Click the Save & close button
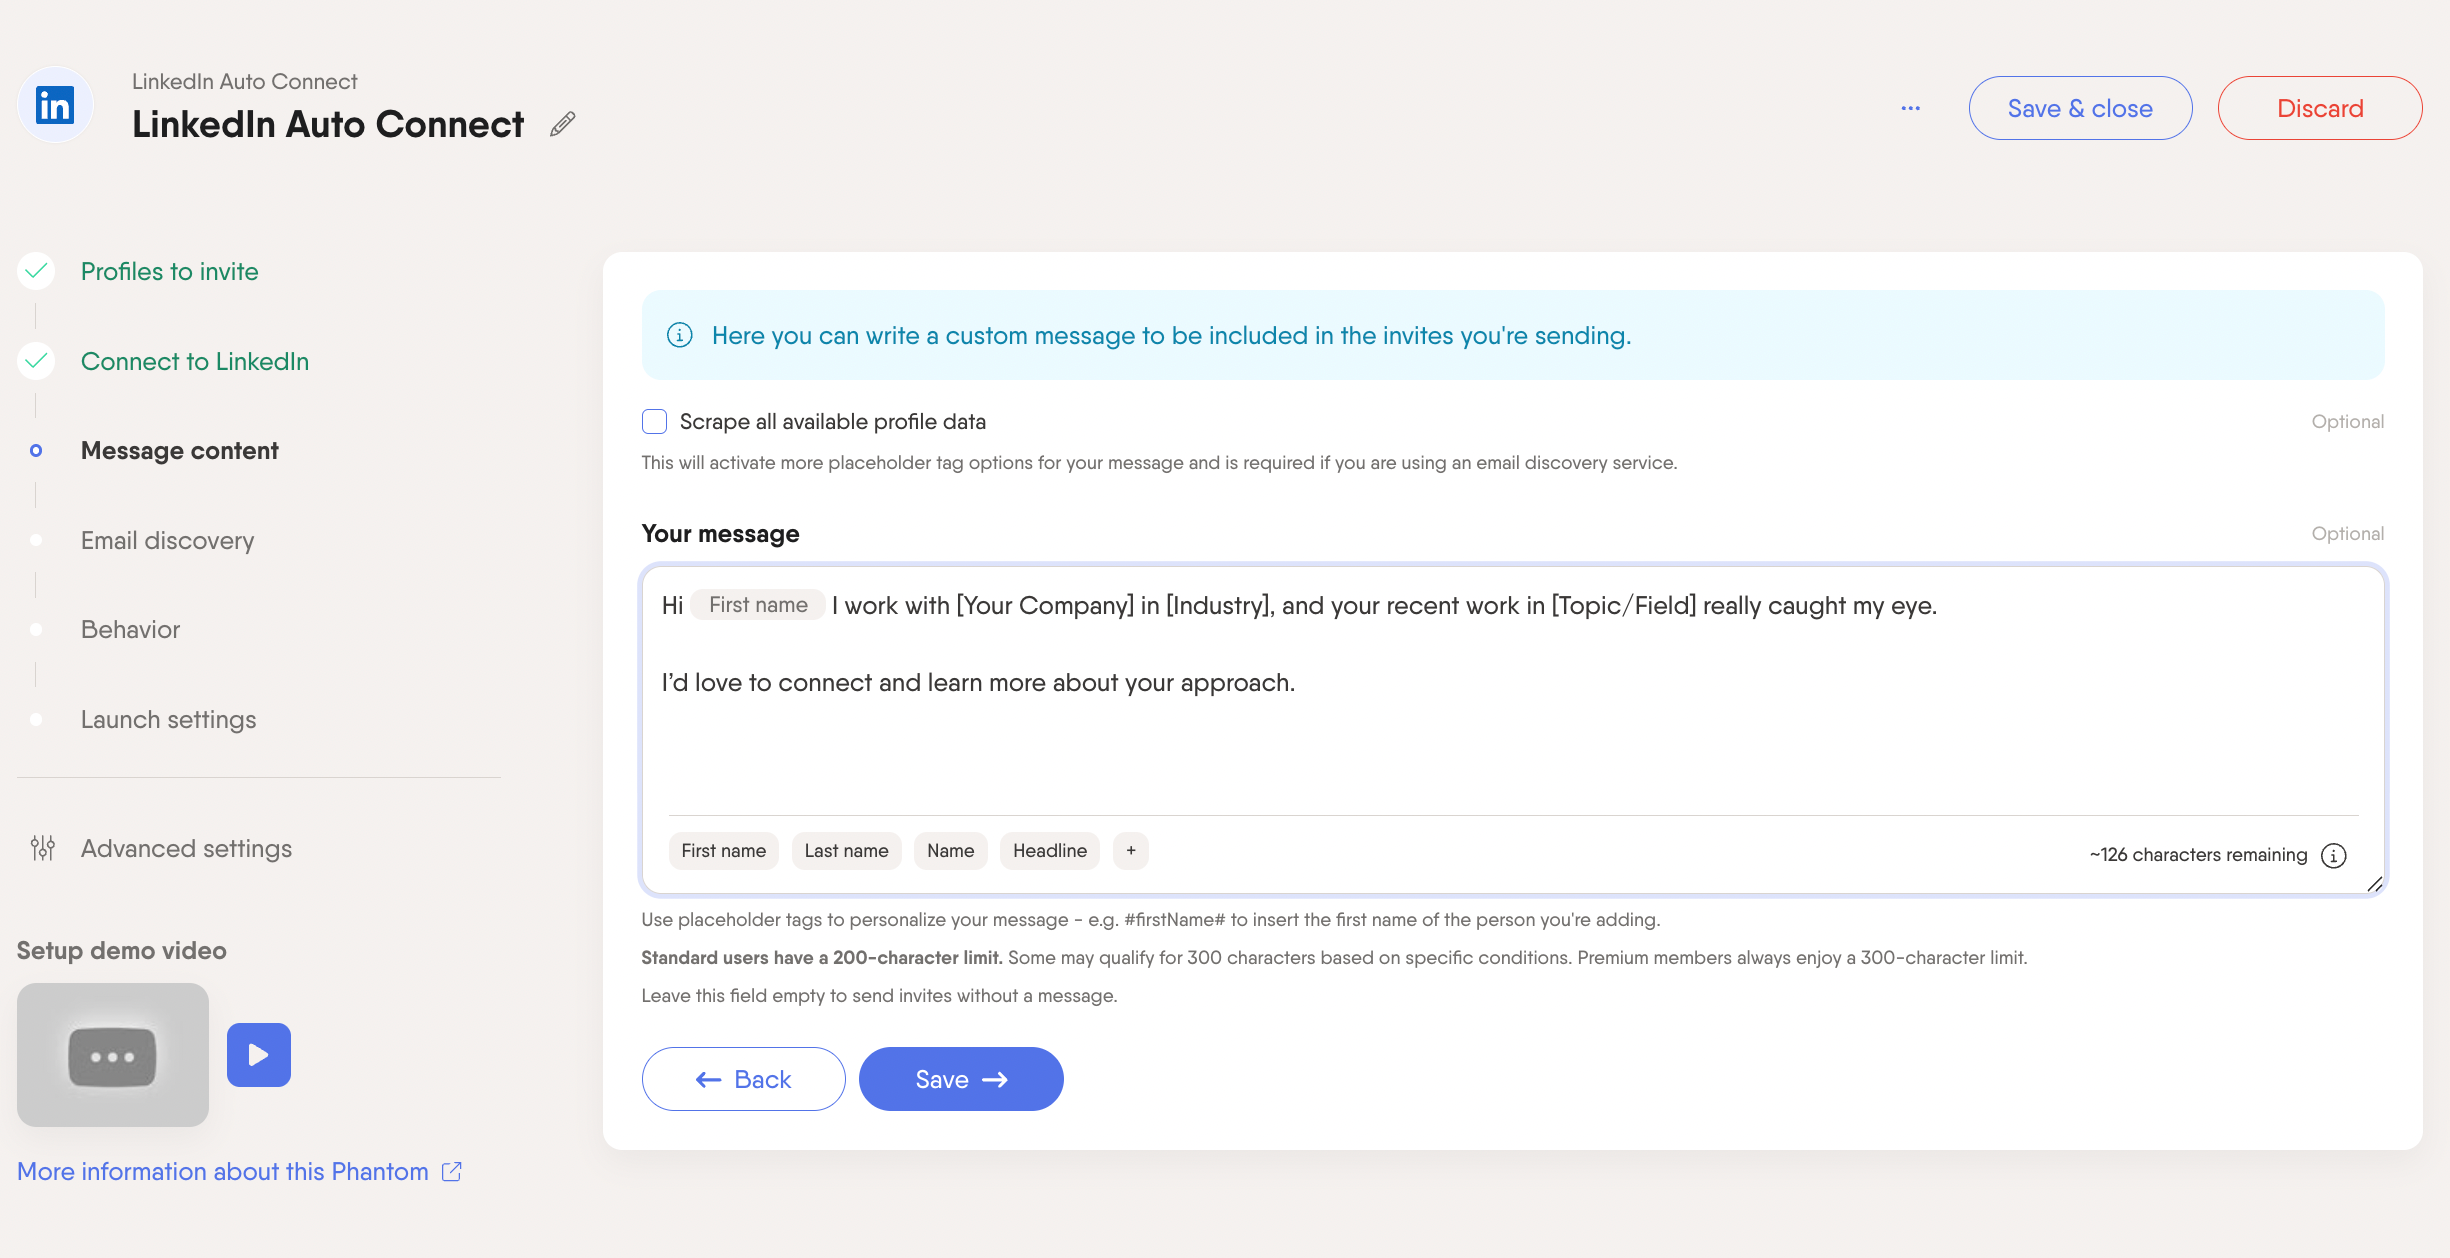2450x1258 pixels. pos(2080,108)
